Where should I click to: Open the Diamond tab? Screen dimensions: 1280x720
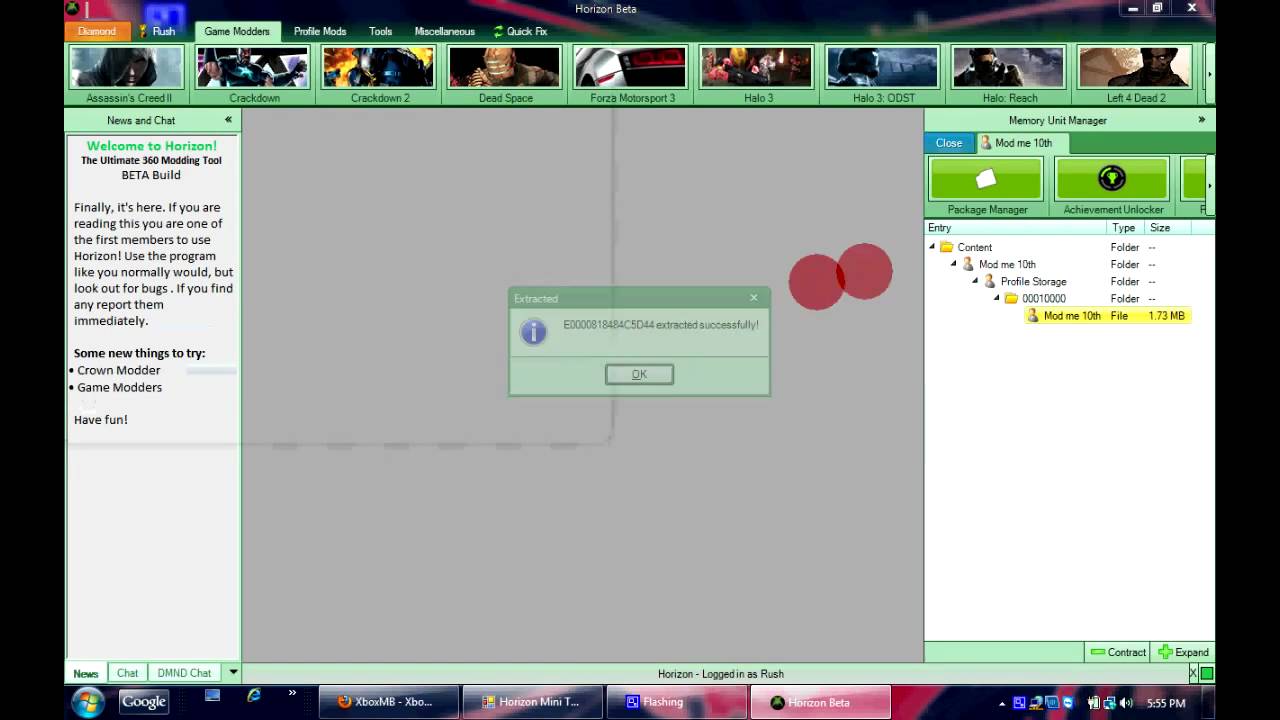pos(97,31)
